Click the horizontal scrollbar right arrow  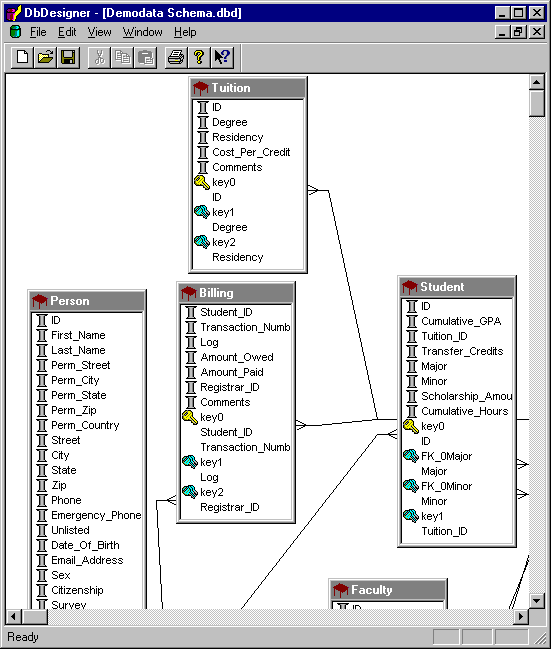click(x=521, y=617)
